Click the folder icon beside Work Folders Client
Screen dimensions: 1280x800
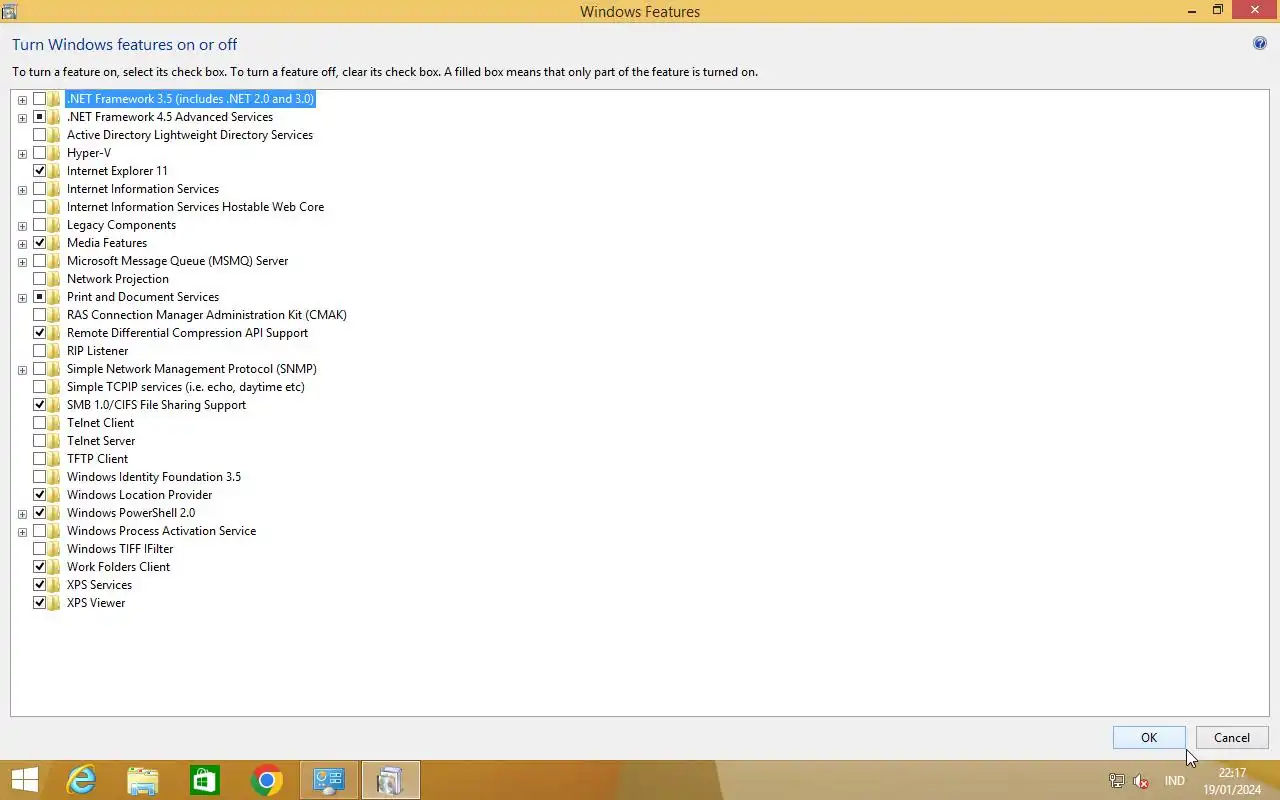[55, 567]
